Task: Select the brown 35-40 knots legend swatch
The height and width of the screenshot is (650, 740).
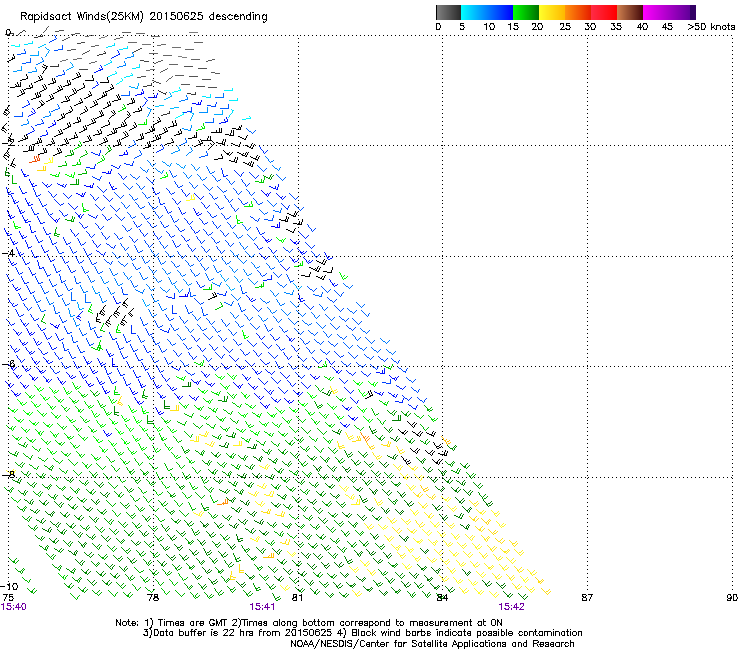Action: [630, 12]
